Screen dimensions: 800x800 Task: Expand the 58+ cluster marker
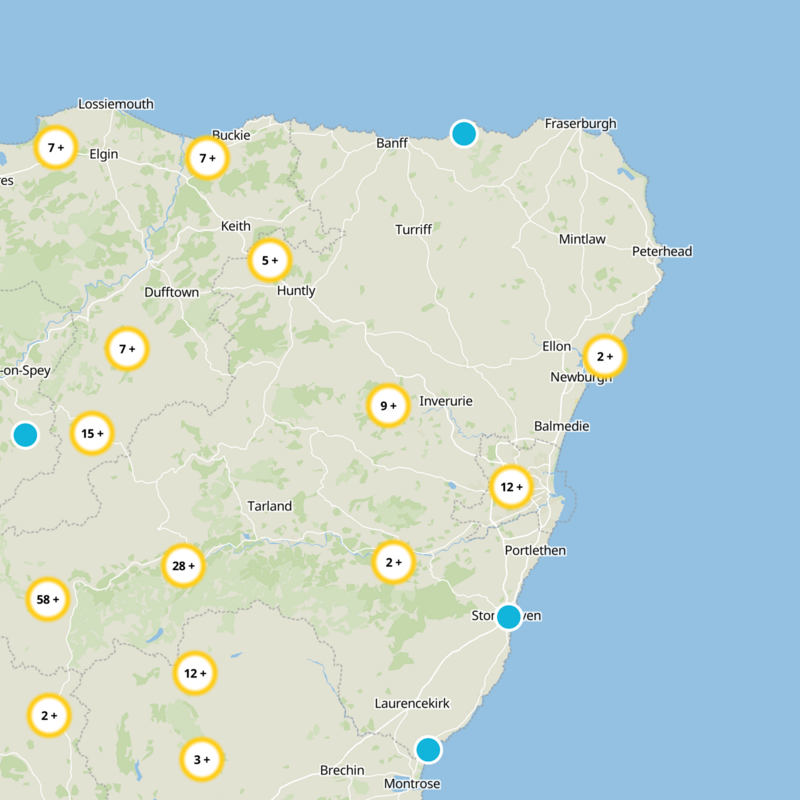(x=47, y=599)
